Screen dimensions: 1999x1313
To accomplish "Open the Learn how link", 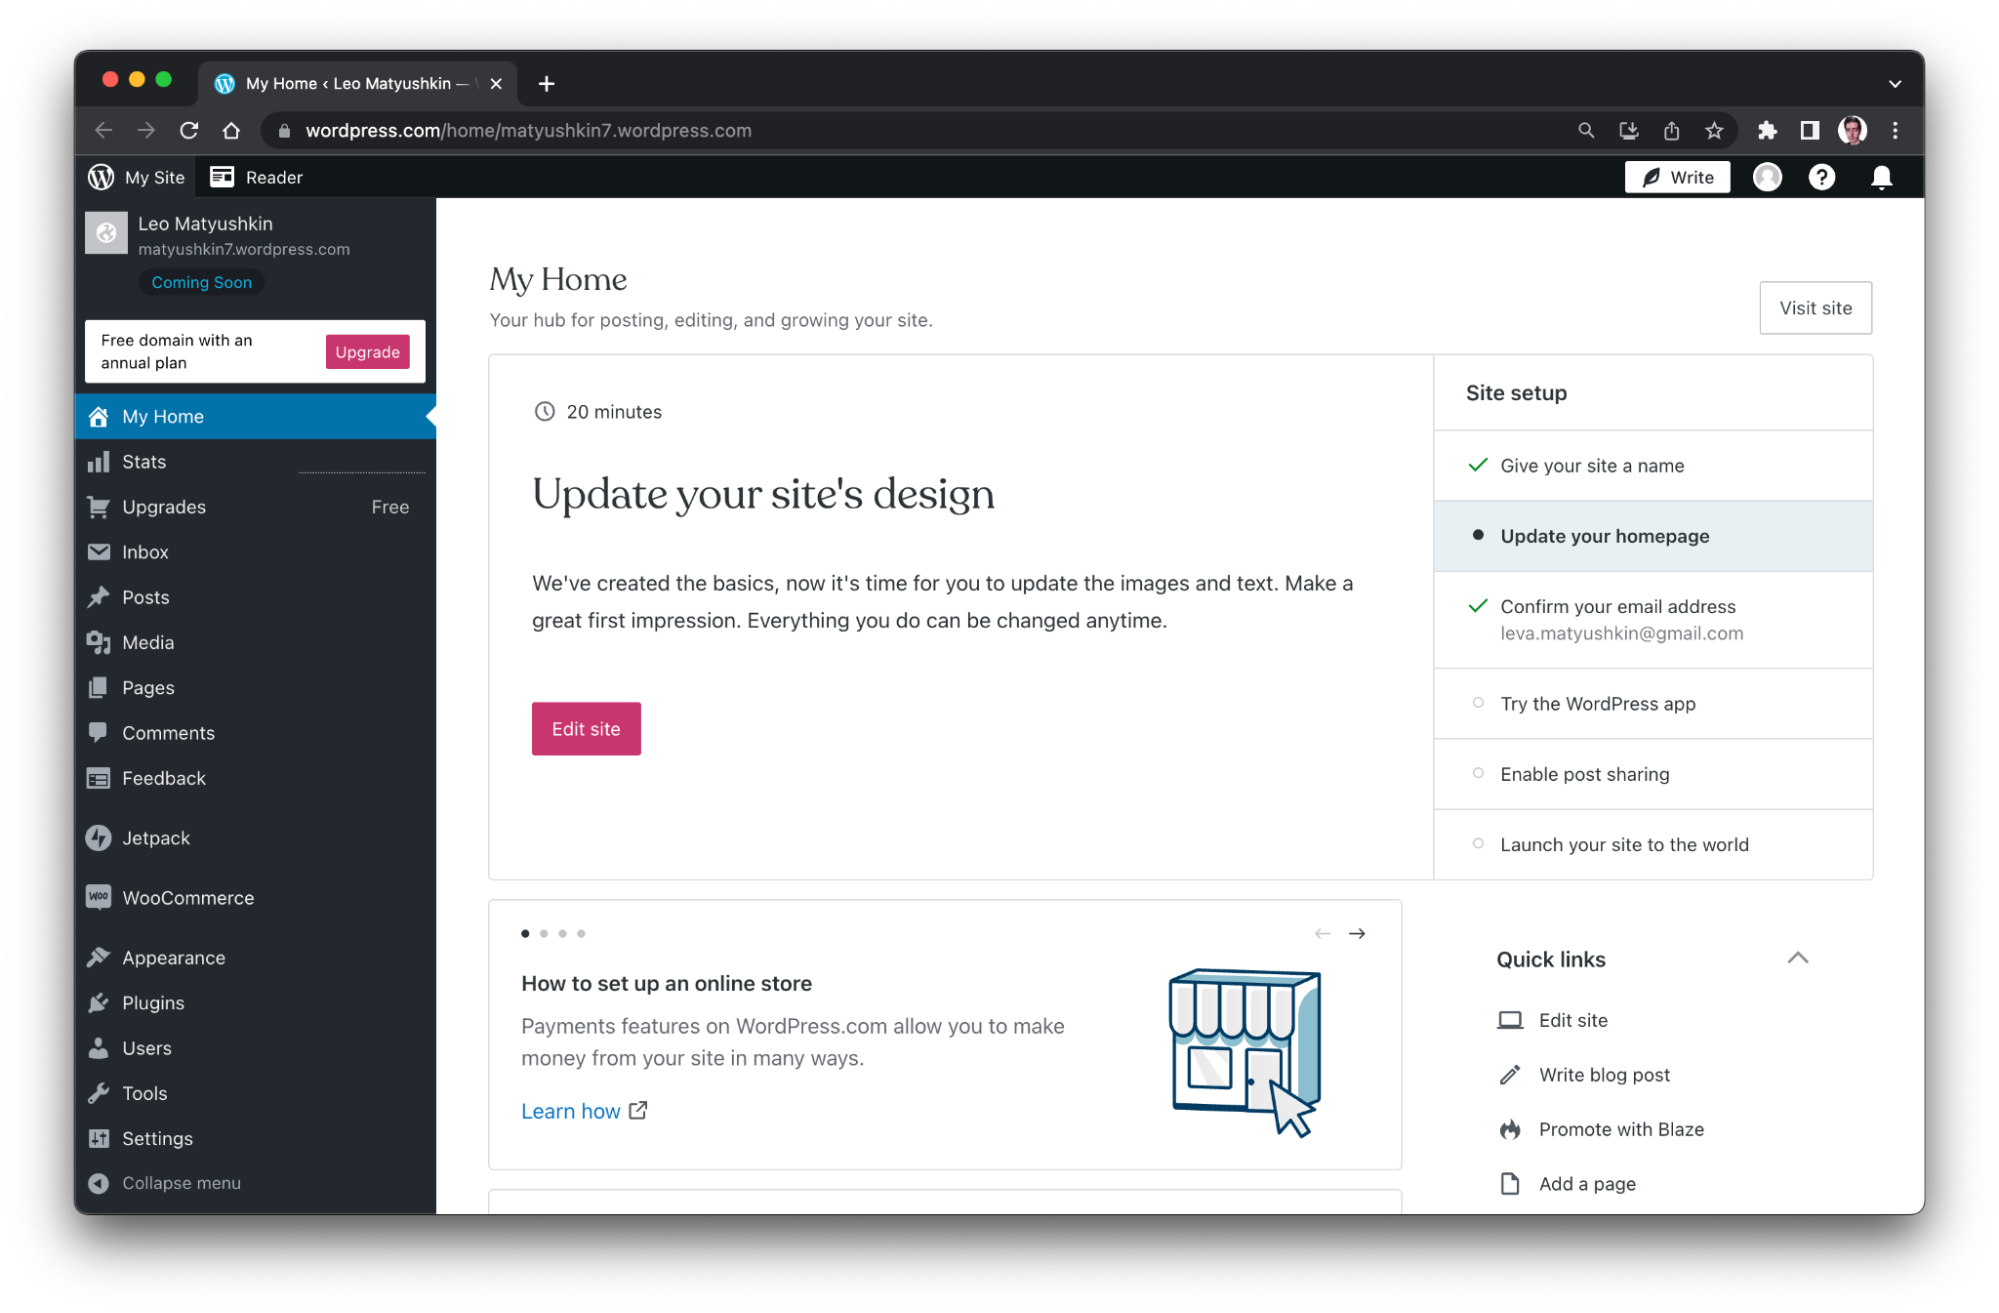I will coord(584,1111).
